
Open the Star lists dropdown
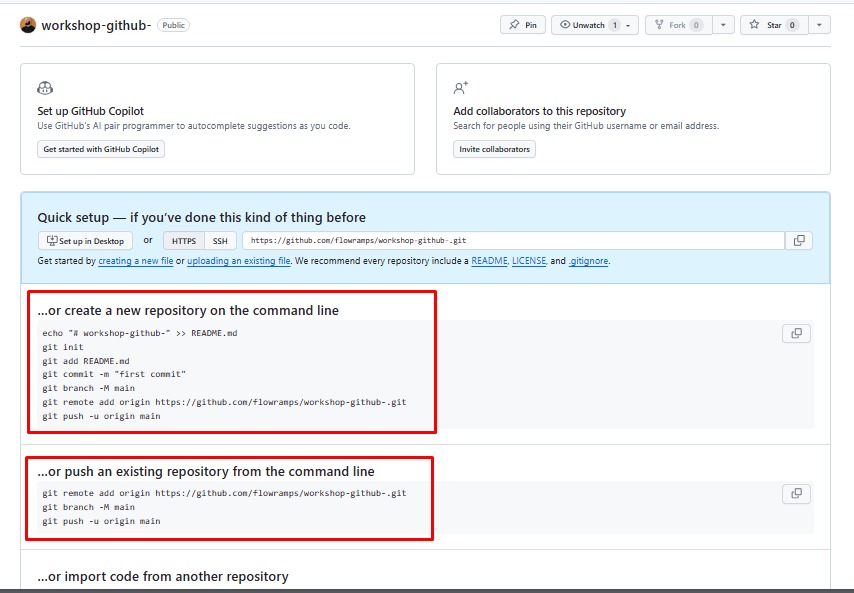tap(819, 25)
